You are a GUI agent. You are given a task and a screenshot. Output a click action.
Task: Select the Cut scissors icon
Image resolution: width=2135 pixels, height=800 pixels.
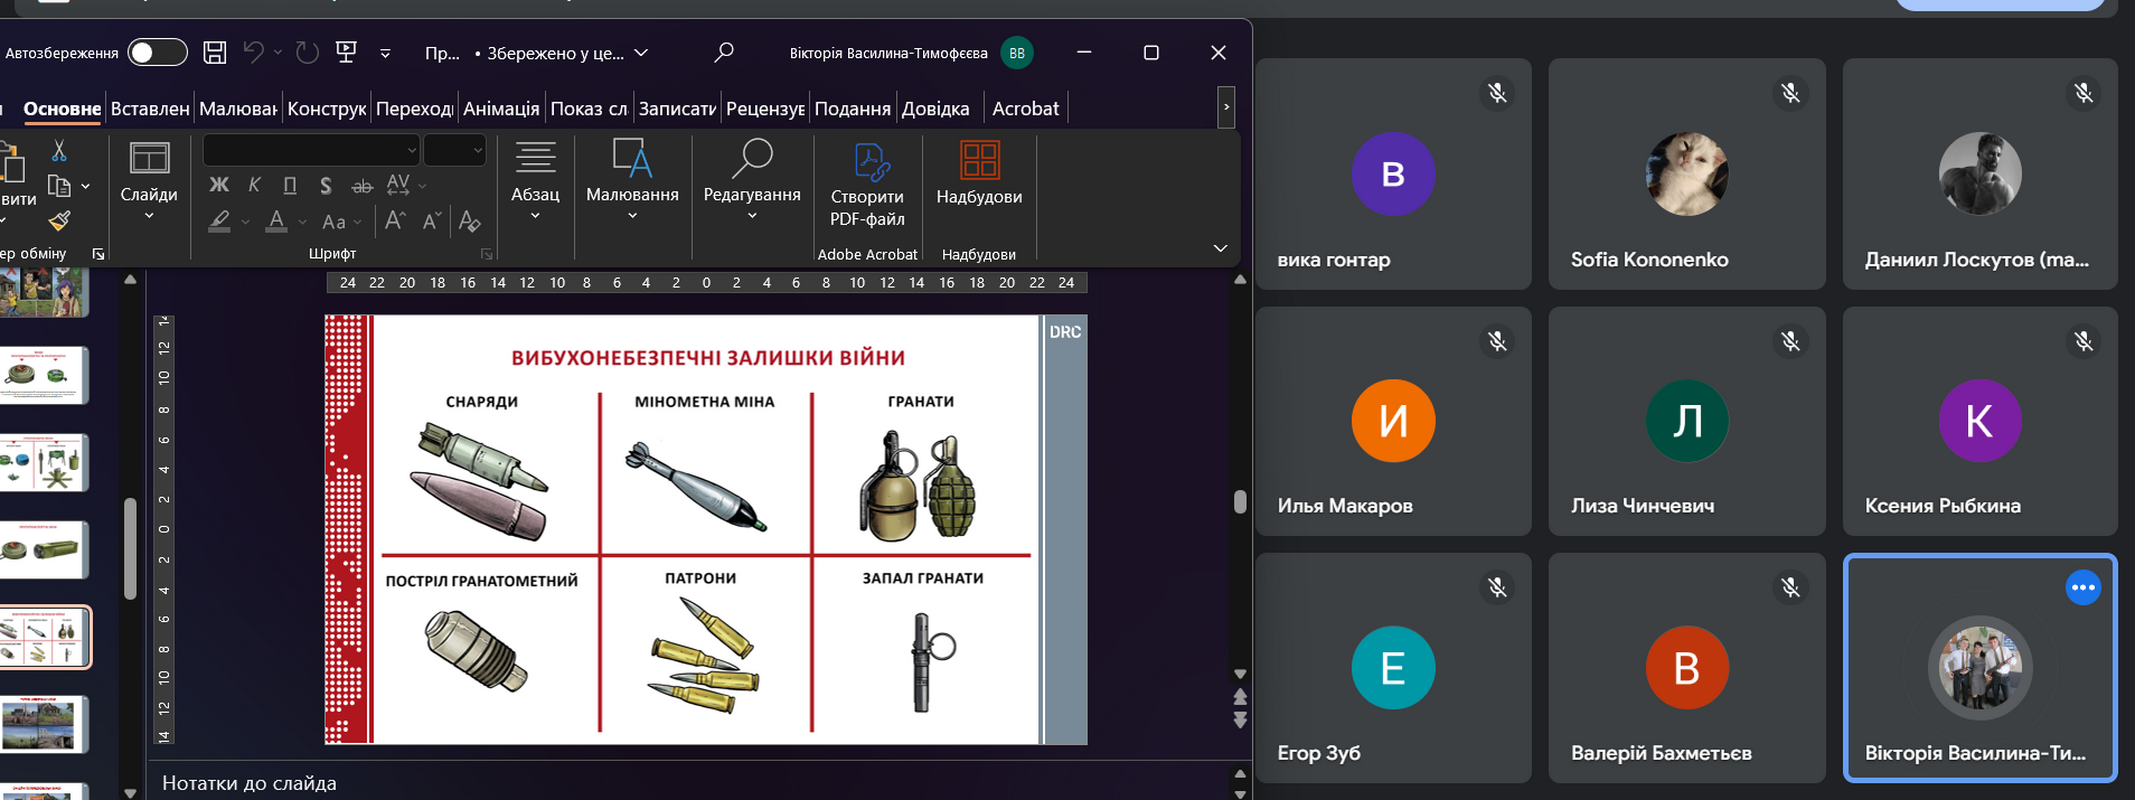pos(59,151)
